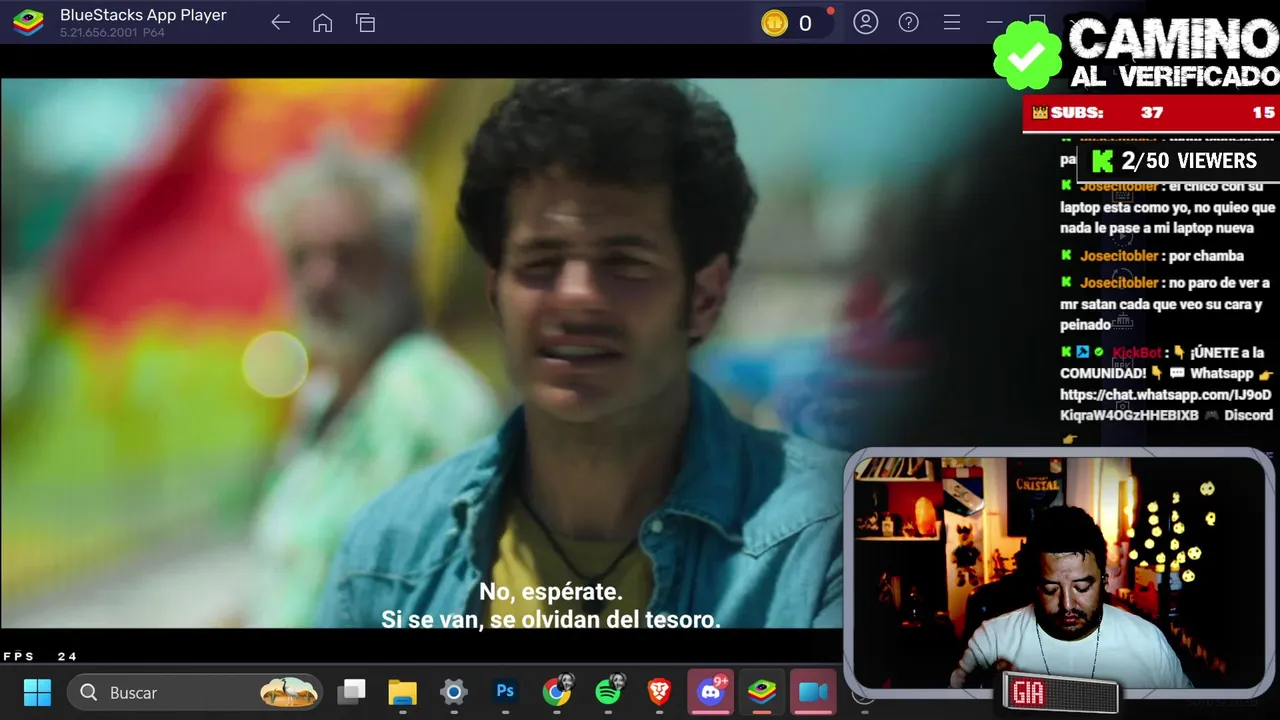
Task: Click the BlueStacks logo in title bar
Action: [28, 22]
